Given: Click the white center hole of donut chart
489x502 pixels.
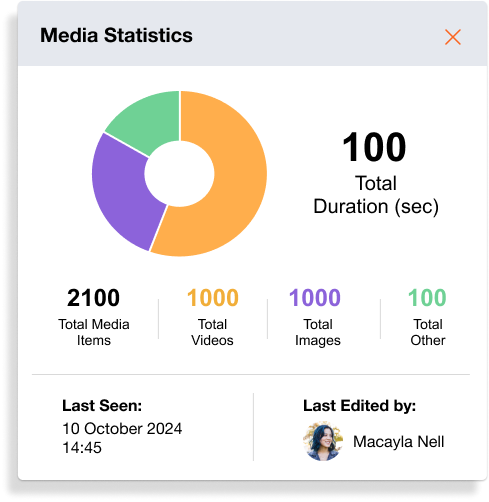Looking at the screenshot, I should point(179,174).
